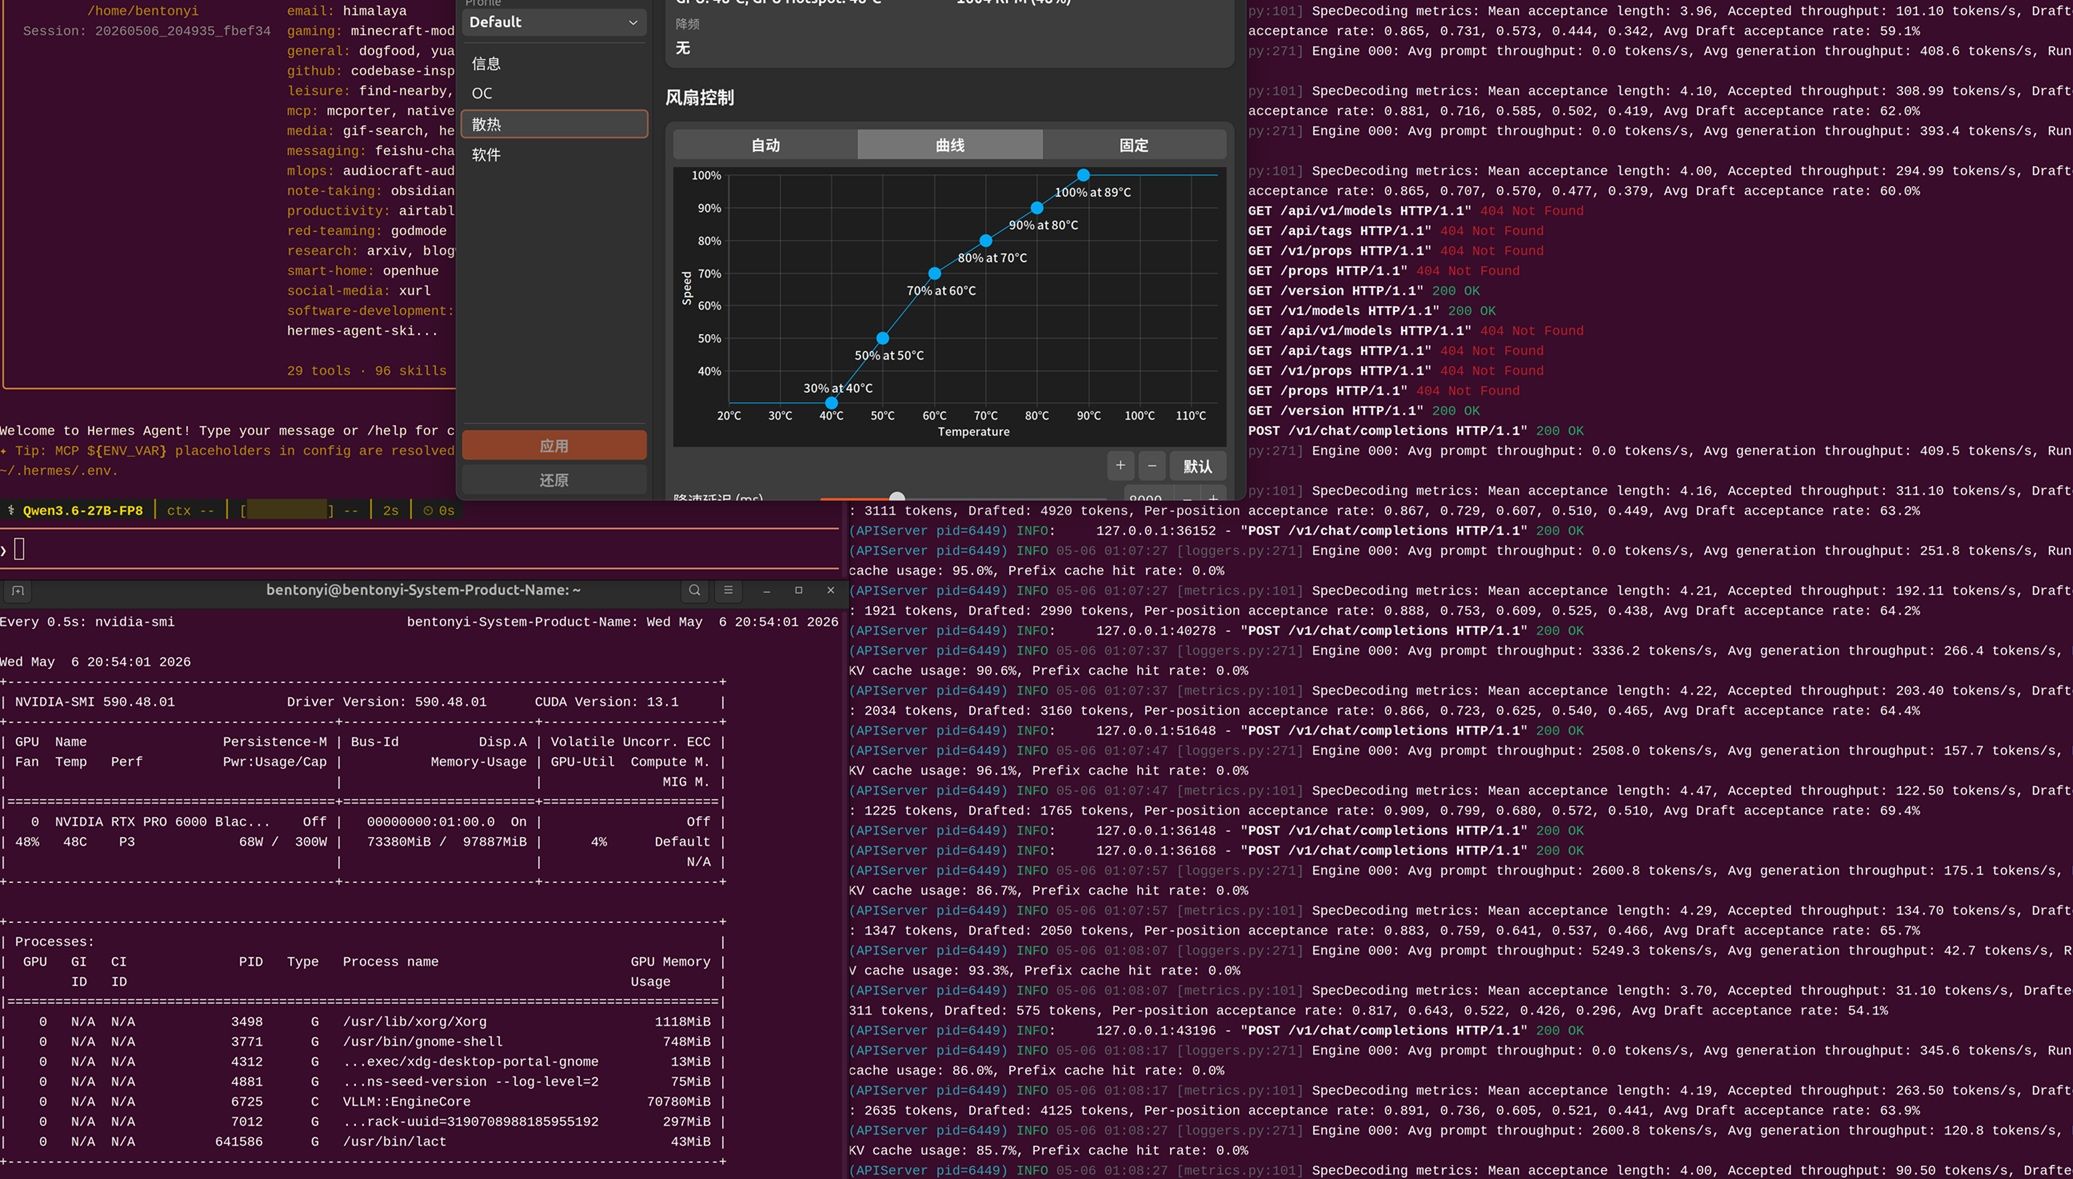Click the Session 20260506_204935_fbef34 text
The height and width of the screenshot is (1179, 2073).
point(146,31)
